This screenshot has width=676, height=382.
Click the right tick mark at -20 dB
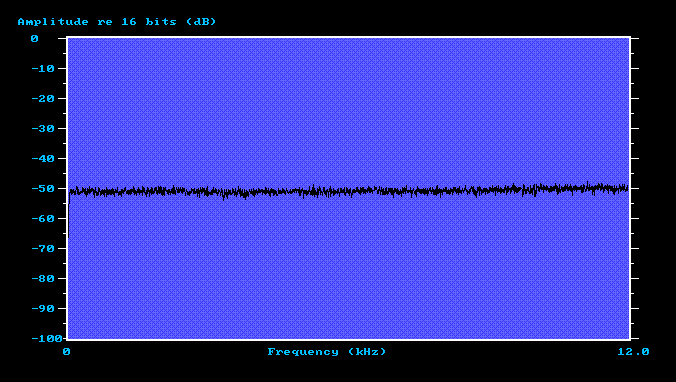pos(635,99)
